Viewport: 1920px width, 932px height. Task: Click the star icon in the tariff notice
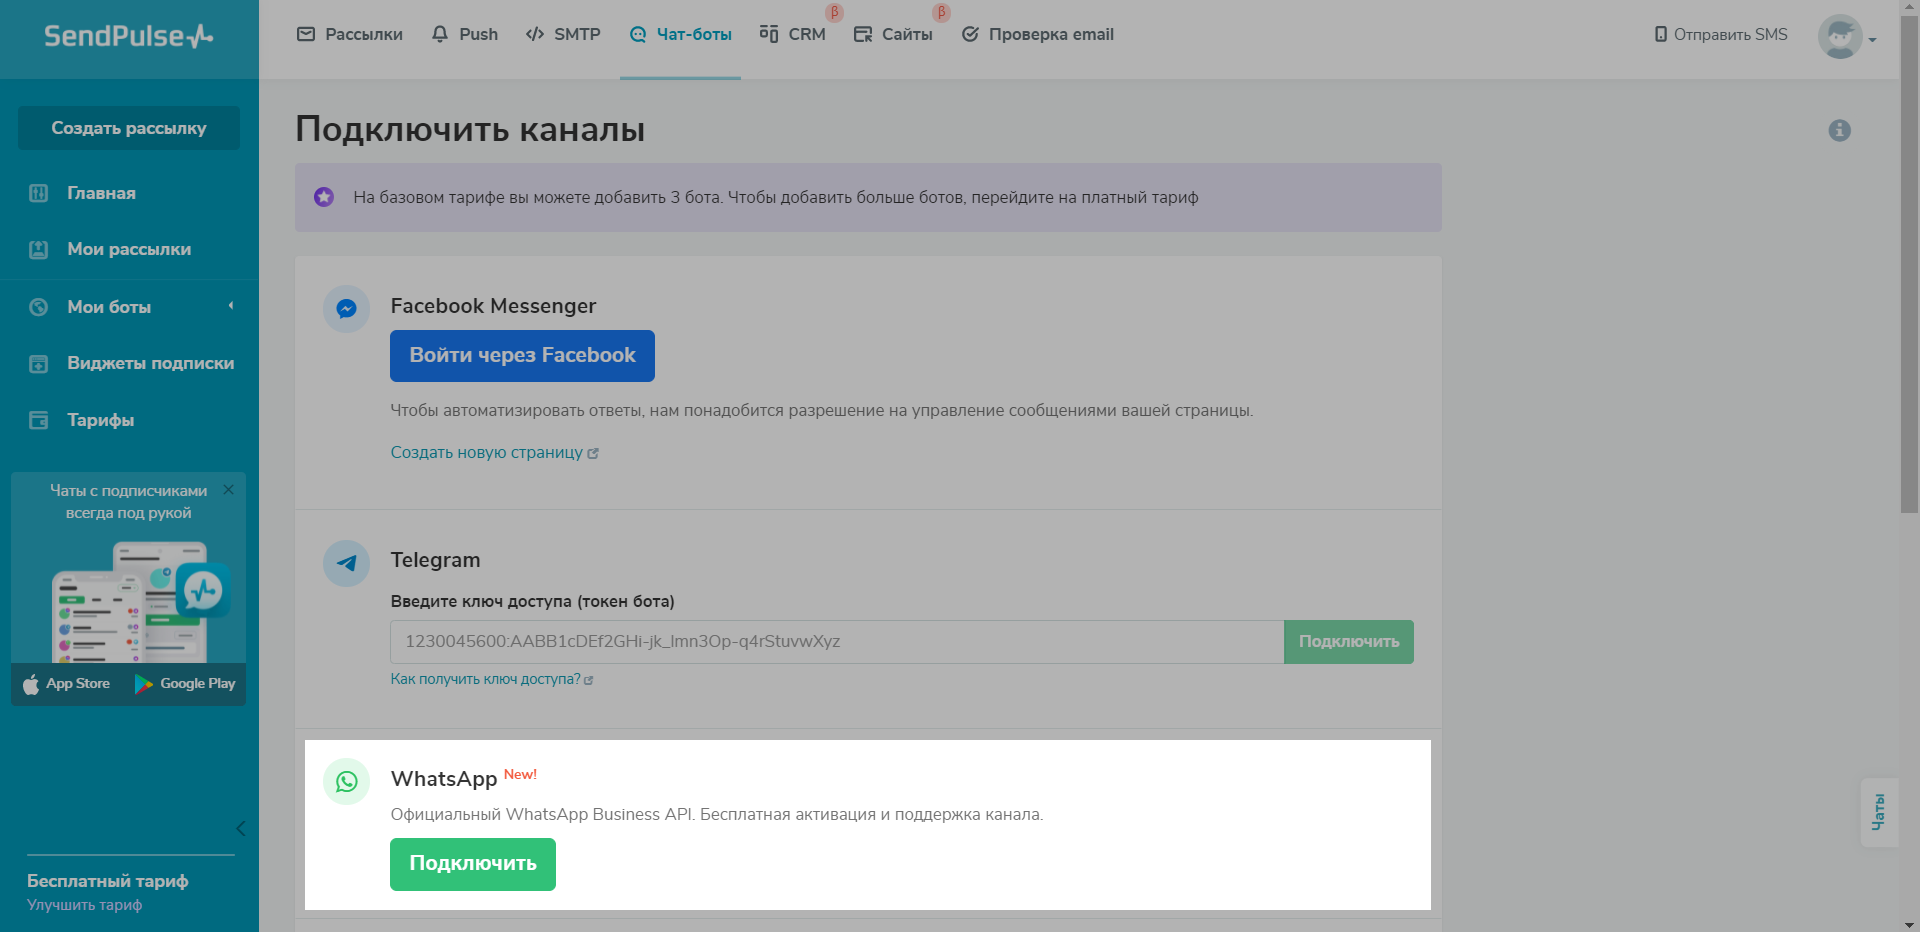(324, 197)
